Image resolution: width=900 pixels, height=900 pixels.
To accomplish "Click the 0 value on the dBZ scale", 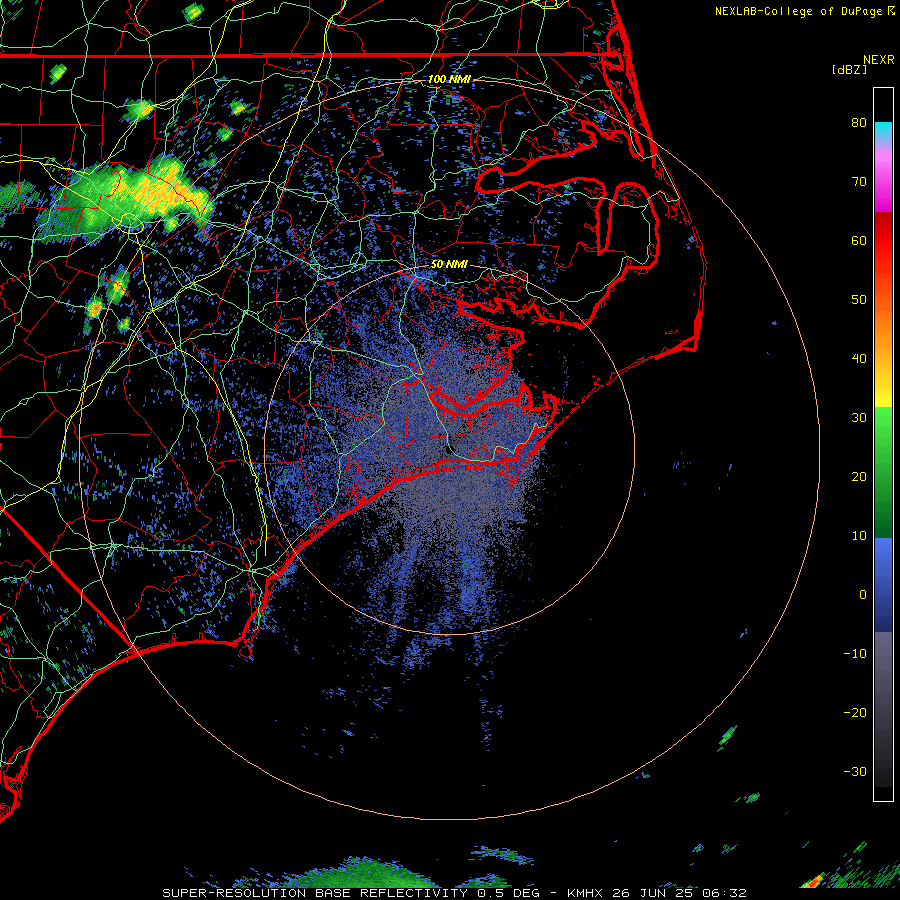I will coord(863,595).
